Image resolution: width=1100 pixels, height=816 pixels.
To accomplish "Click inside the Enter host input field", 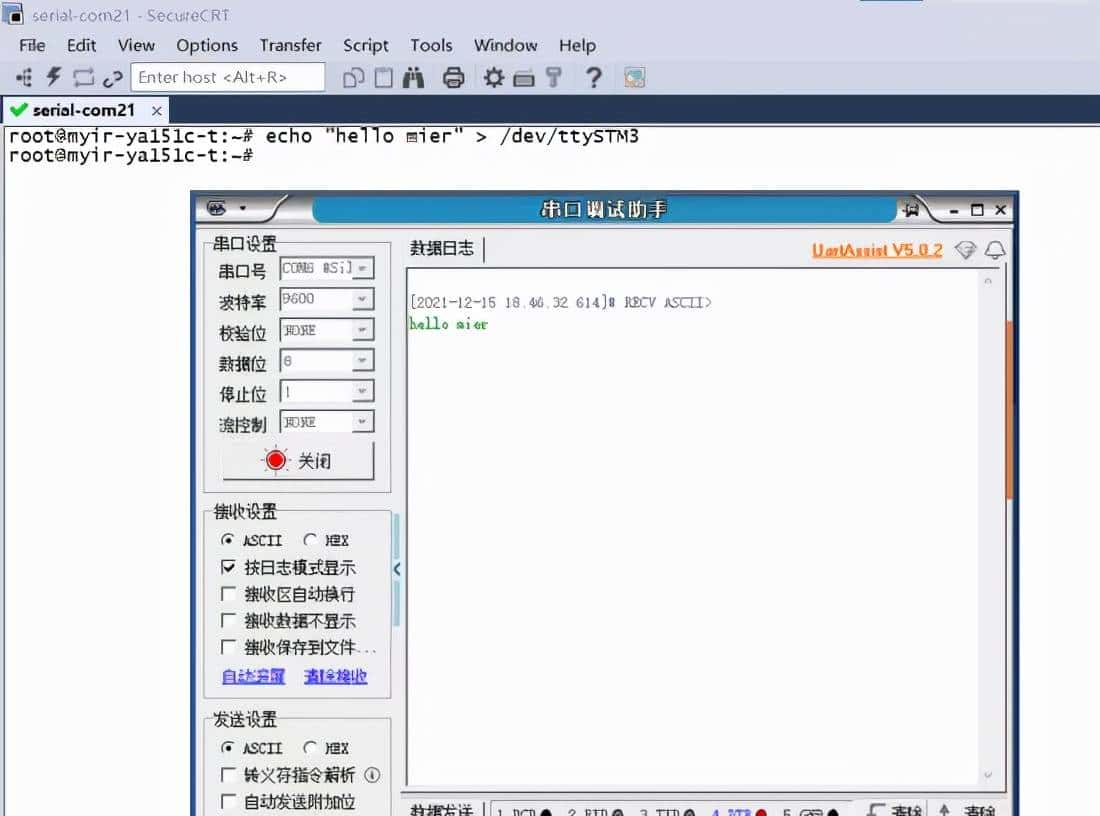I will (228, 77).
